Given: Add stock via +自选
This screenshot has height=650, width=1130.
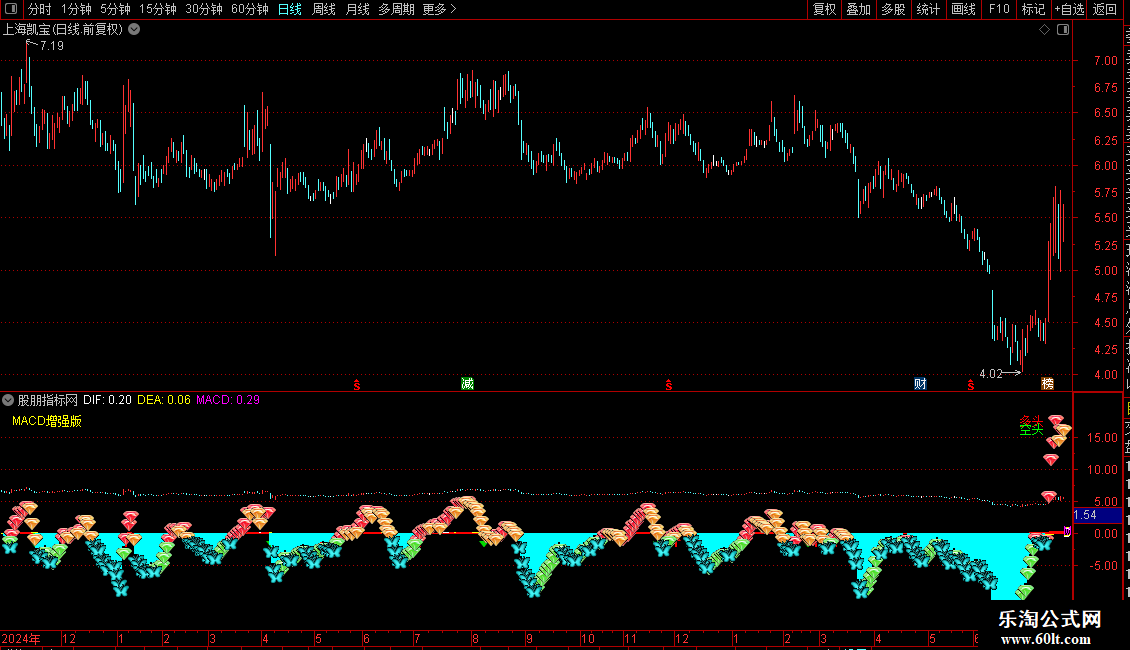Looking at the screenshot, I should pyautogui.click(x=1069, y=9).
